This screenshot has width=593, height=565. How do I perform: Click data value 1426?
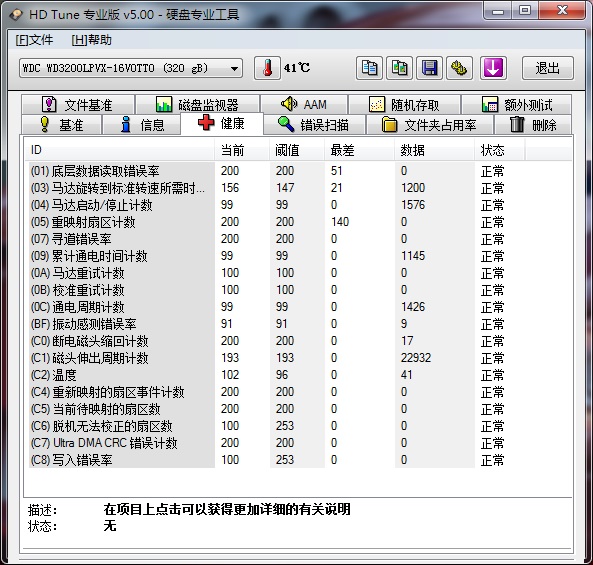(x=413, y=307)
